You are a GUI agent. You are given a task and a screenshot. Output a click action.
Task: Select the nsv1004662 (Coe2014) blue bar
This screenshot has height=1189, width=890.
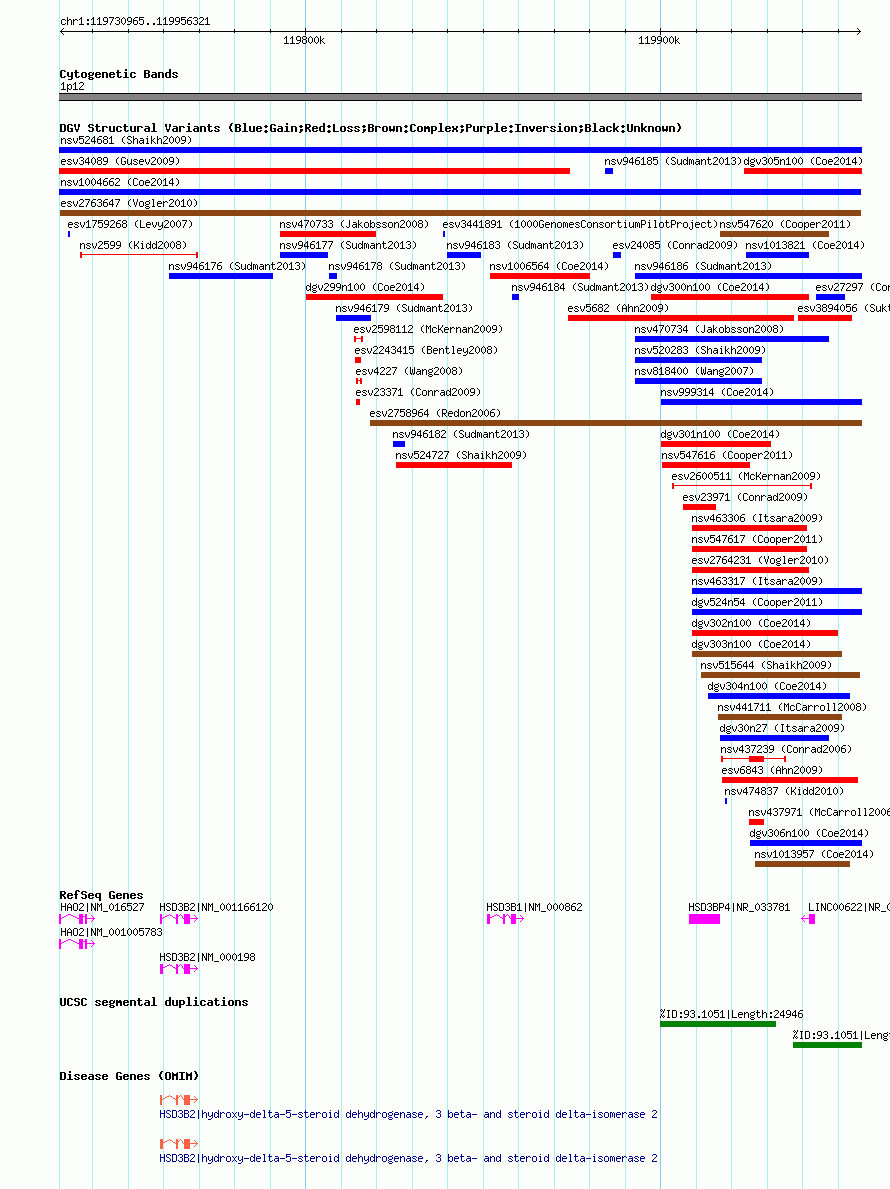click(461, 192)
